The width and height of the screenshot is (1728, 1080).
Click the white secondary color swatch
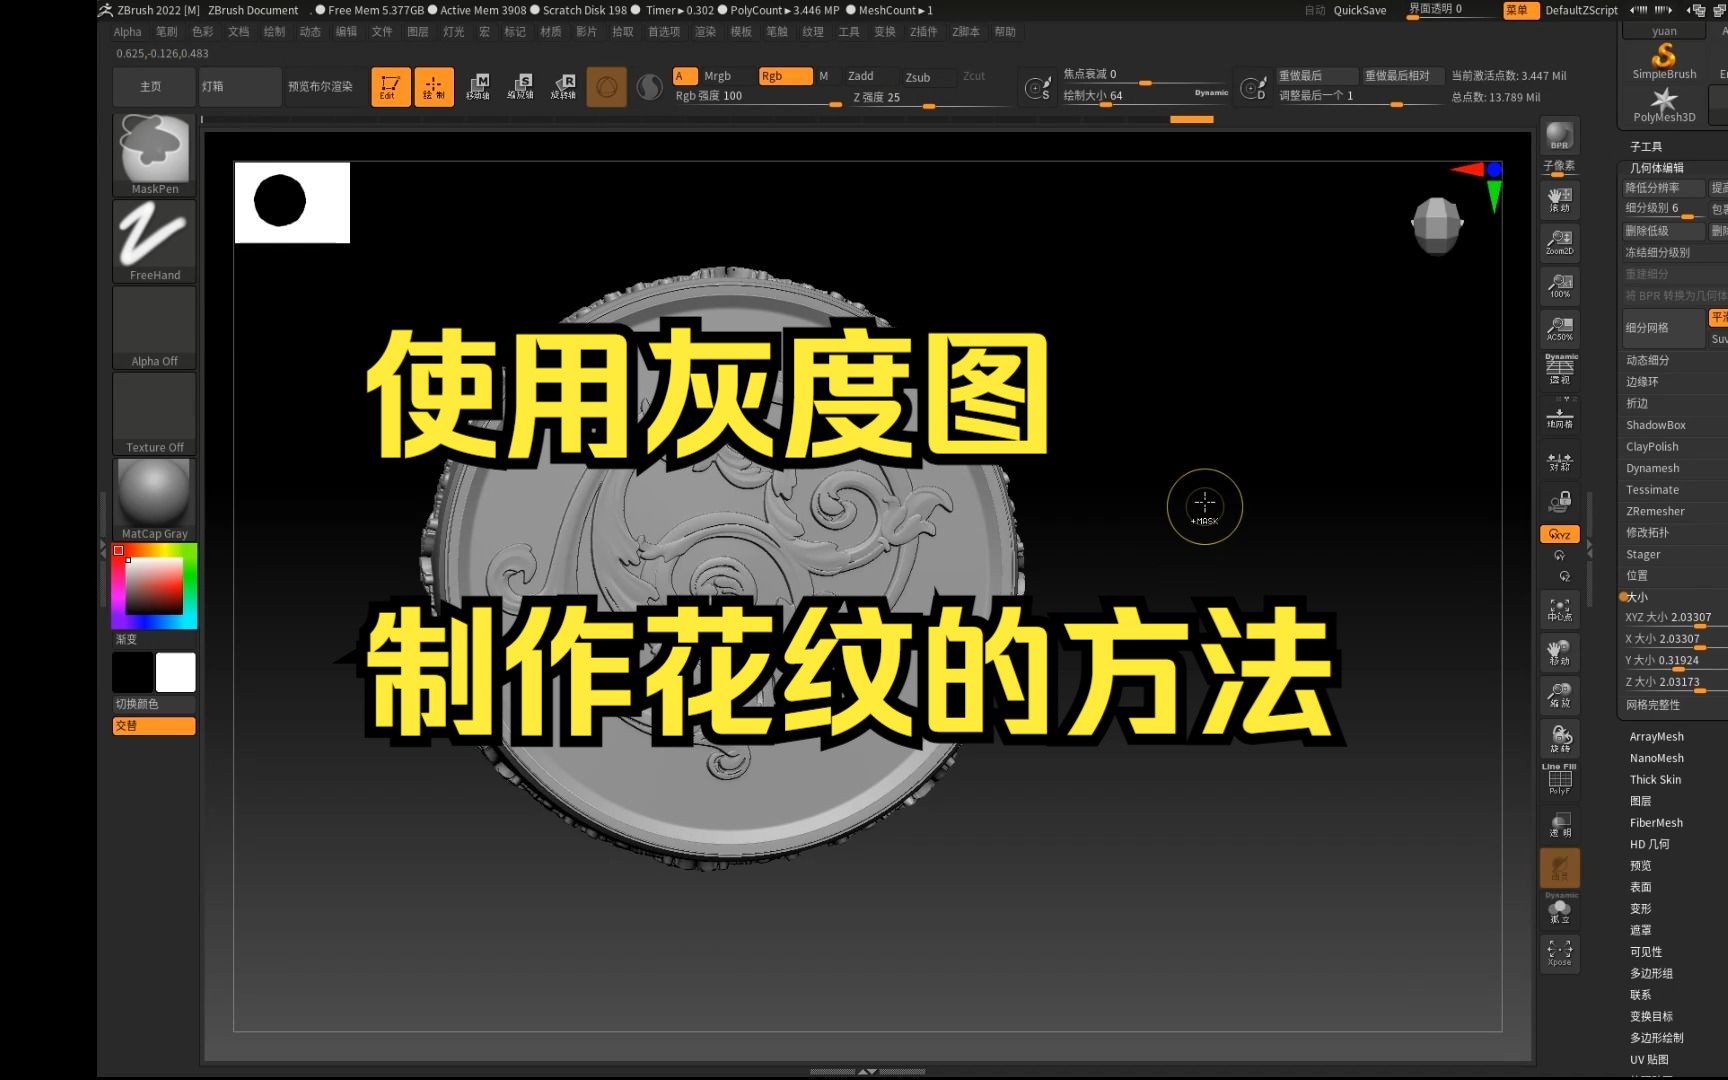click(x=176, y=671)
